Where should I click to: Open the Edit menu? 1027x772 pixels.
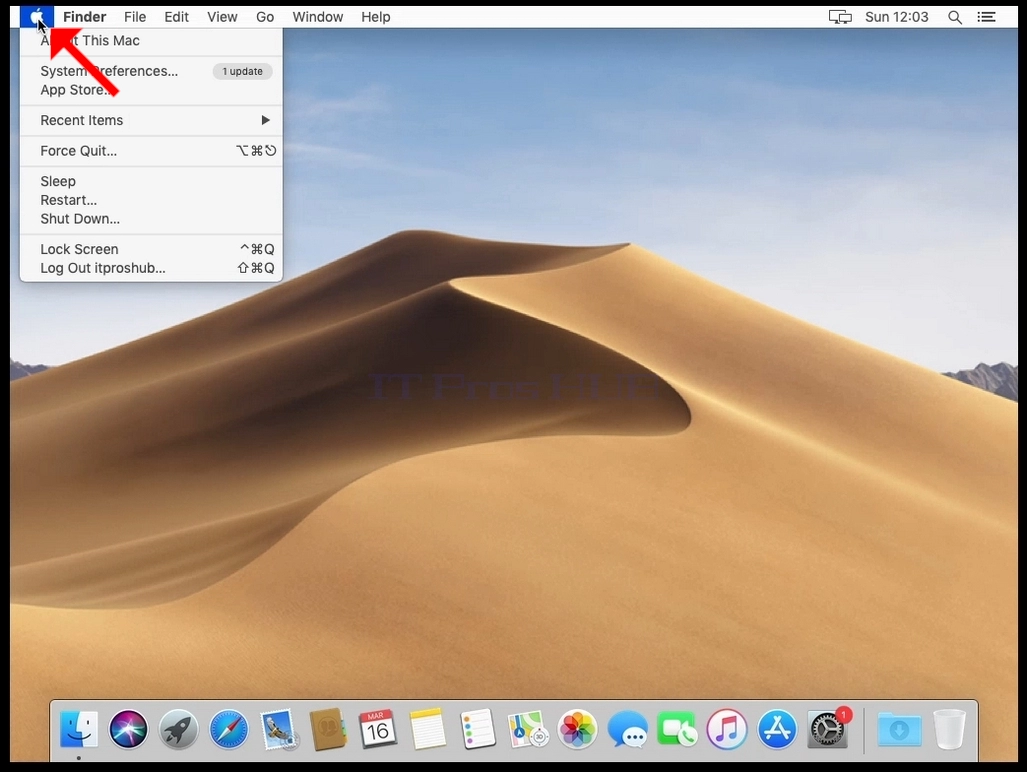[176, 17]
